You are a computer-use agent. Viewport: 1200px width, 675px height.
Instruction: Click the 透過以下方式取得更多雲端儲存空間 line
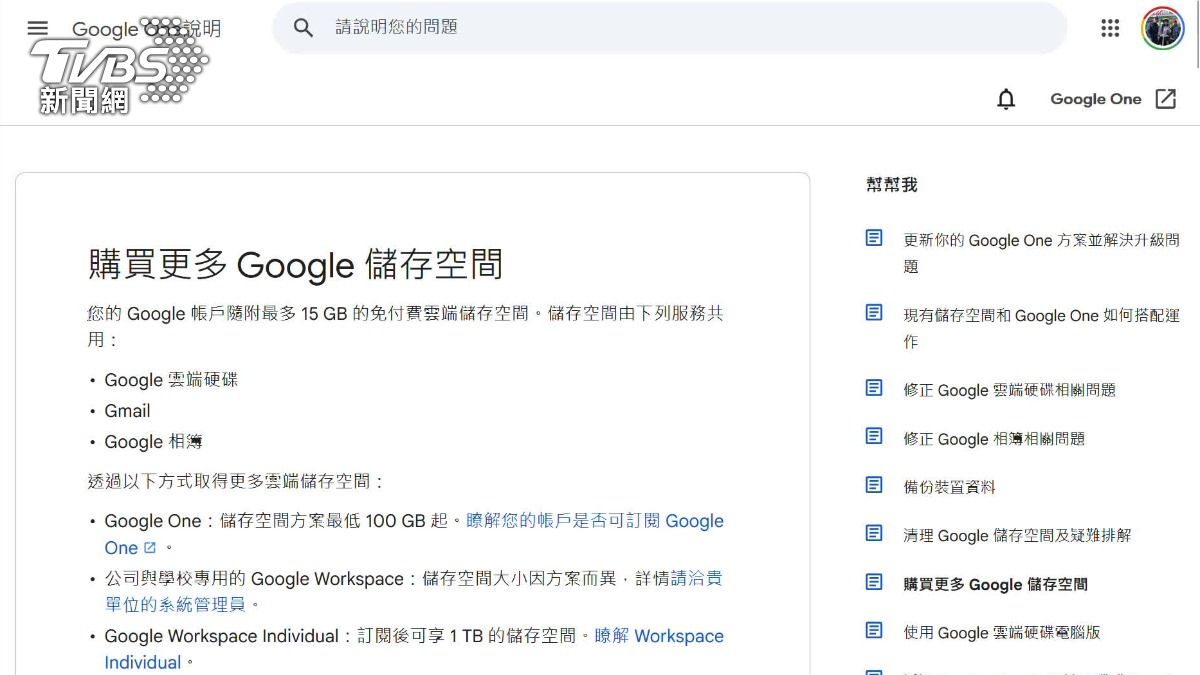[235, 482]
